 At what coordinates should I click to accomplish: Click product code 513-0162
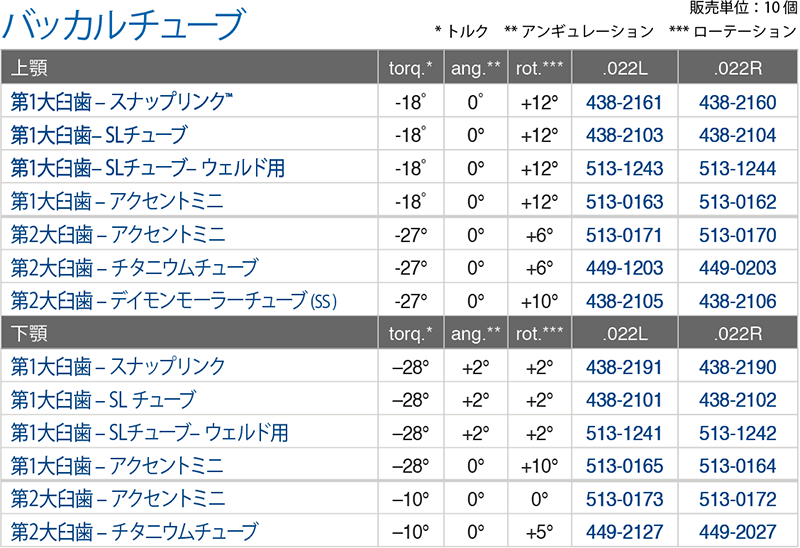[x=737, y=202]
